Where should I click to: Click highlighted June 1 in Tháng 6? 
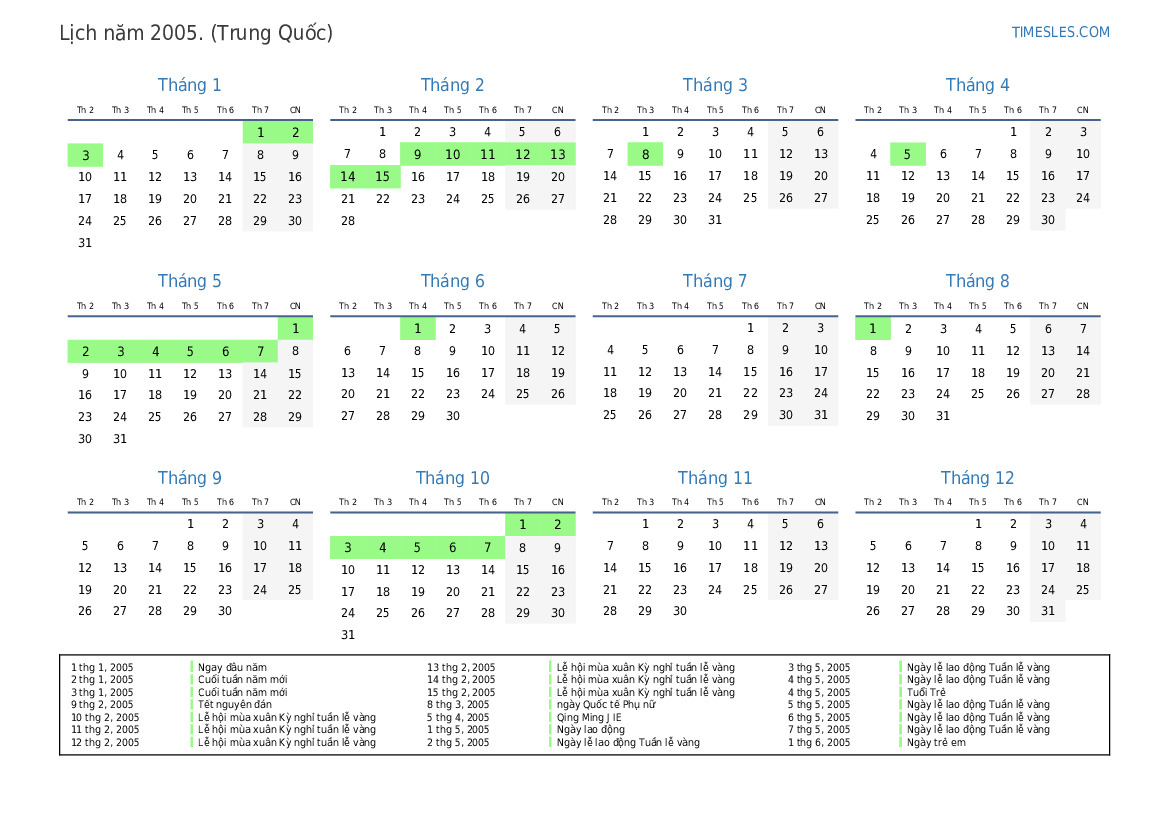tap(418, 329)
